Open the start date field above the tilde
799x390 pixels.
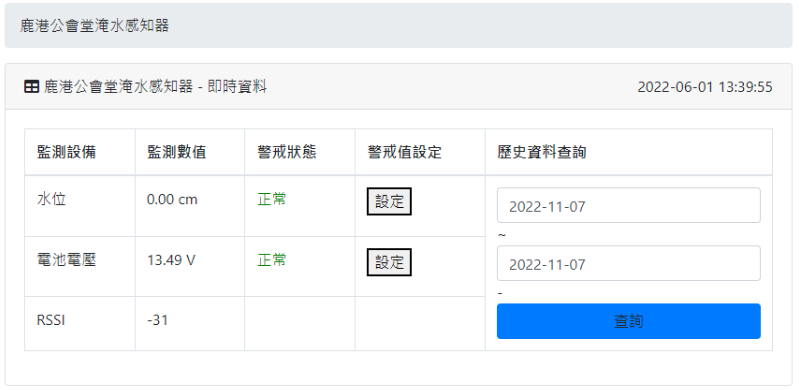click(628, 205)
